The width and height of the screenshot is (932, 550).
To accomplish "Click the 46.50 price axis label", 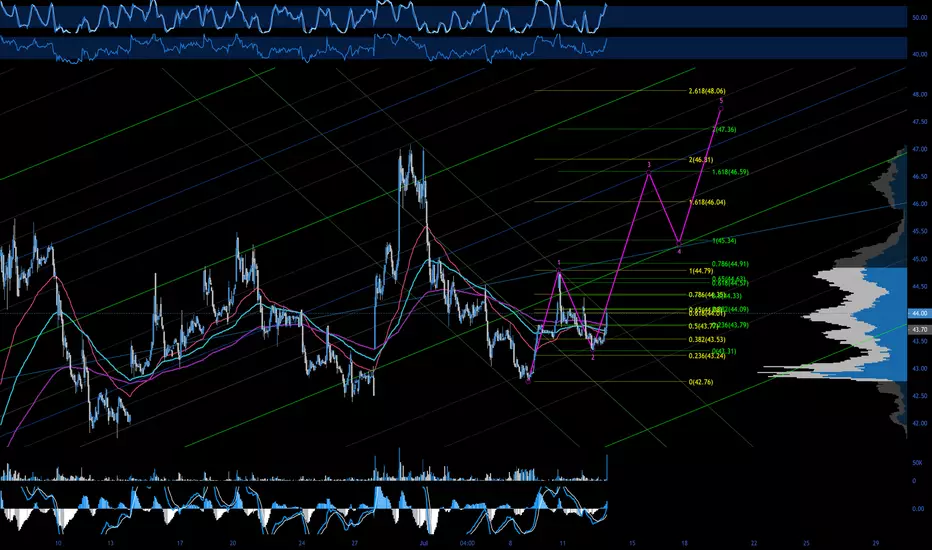I will coord(920,177).
